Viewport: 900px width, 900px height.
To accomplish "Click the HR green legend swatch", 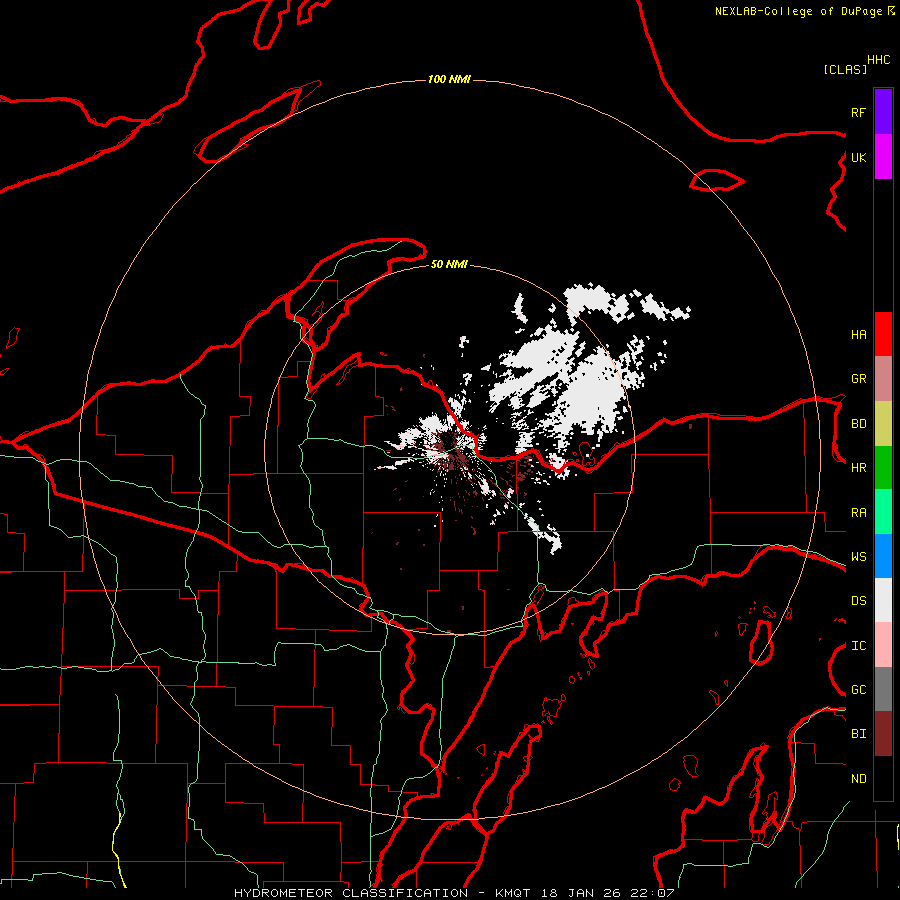I will [x=883, y=468].
